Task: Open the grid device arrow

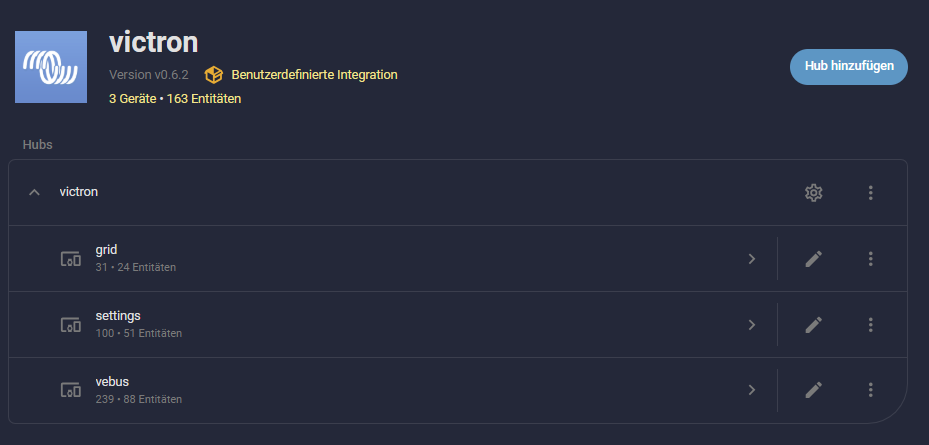Action: [751, 259]
